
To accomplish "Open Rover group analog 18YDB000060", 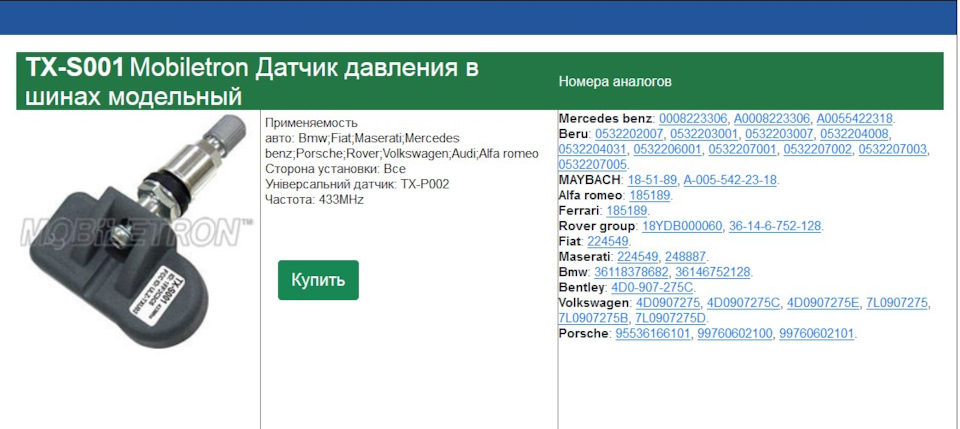I will point(682,226).
